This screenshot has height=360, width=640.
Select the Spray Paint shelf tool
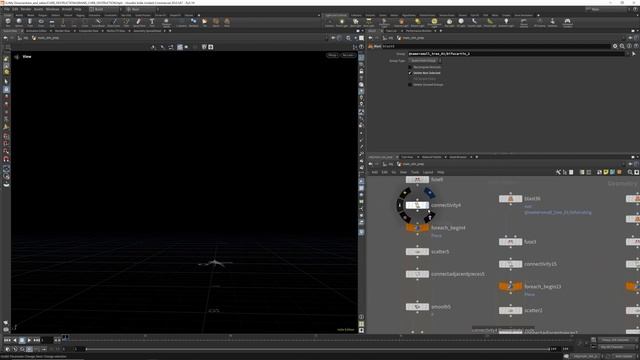click(139, 22)
